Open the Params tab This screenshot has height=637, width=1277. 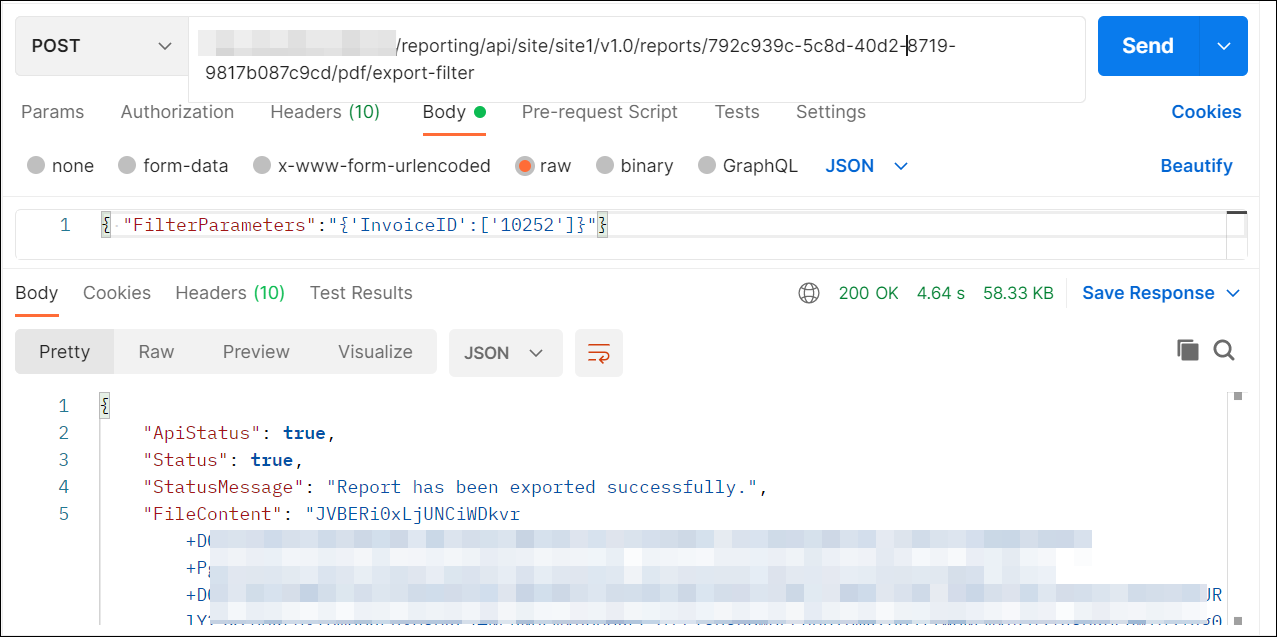click(x=53, y=112)
